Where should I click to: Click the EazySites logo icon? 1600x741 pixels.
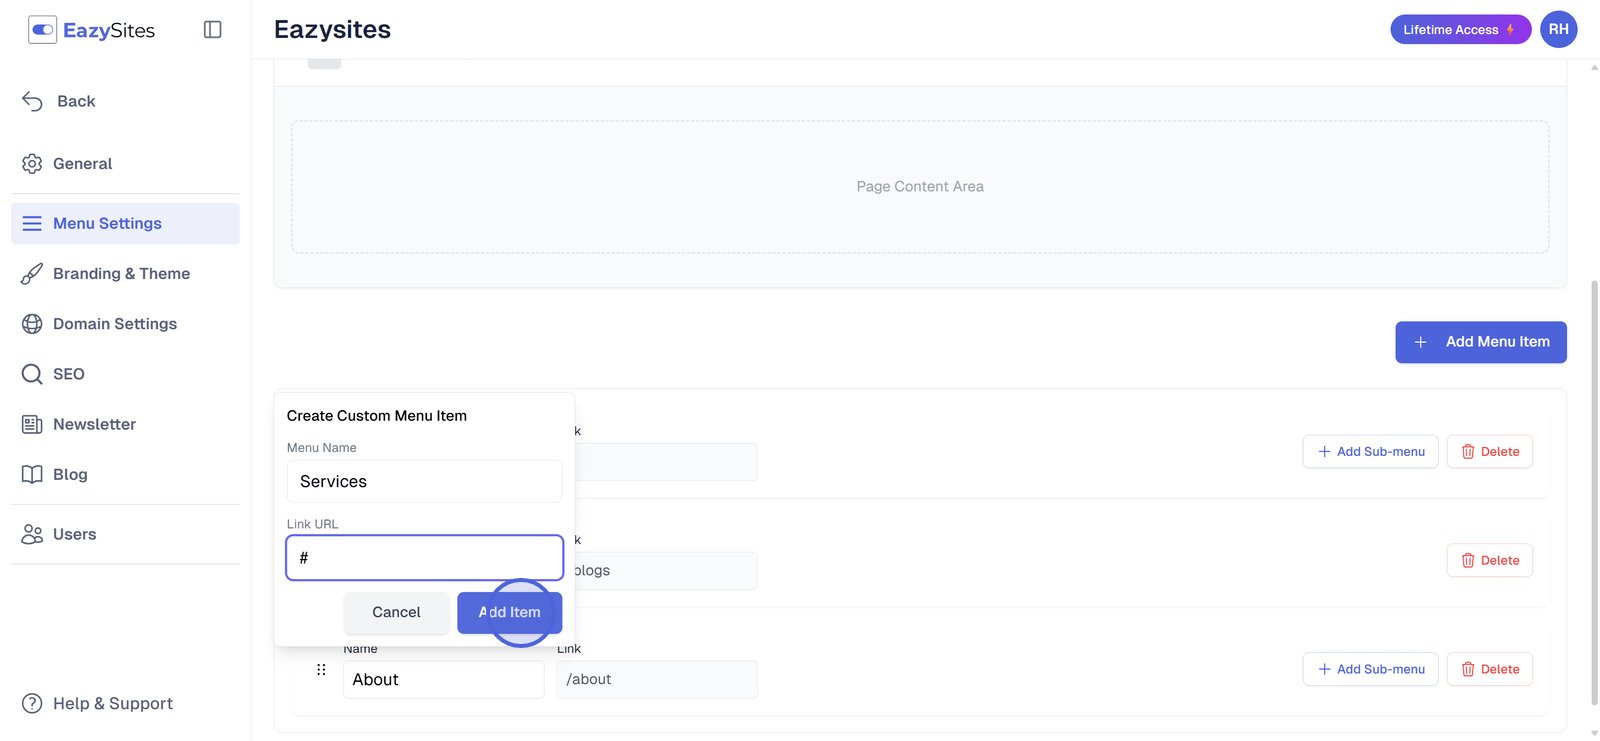click(x=42, y=30)
